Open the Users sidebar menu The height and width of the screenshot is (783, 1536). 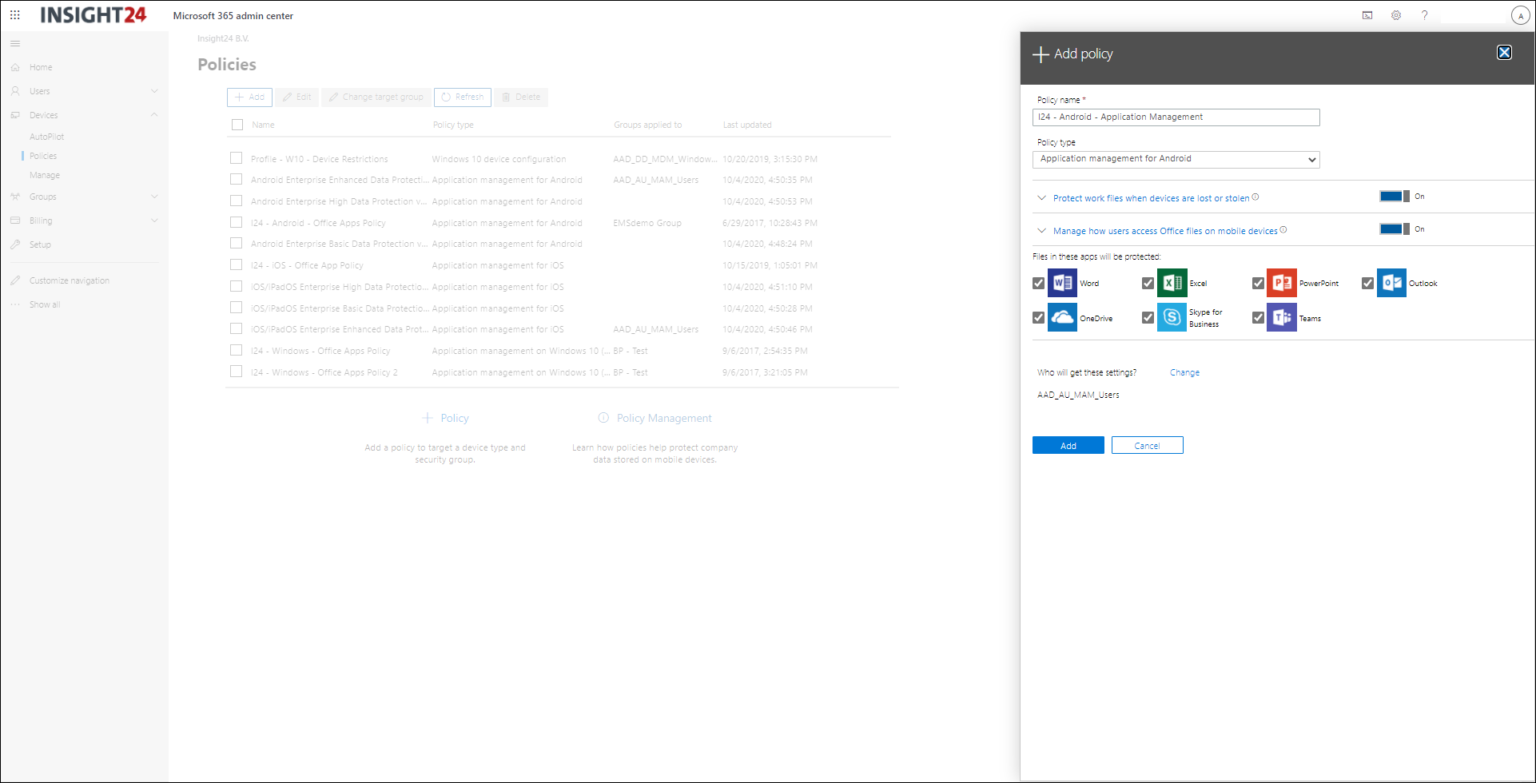tap(39, 91)
